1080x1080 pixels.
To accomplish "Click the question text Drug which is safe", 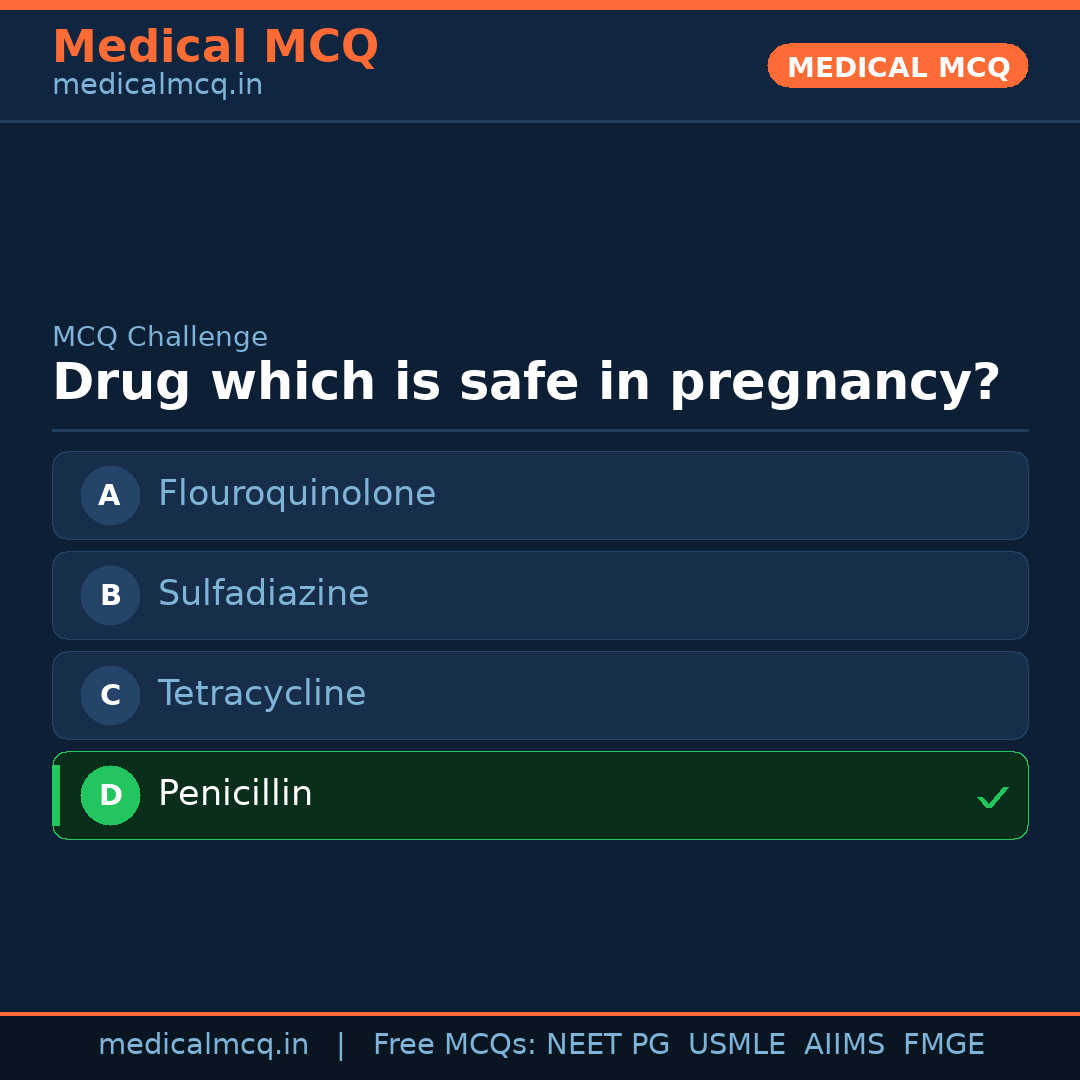I will (527, 381).
